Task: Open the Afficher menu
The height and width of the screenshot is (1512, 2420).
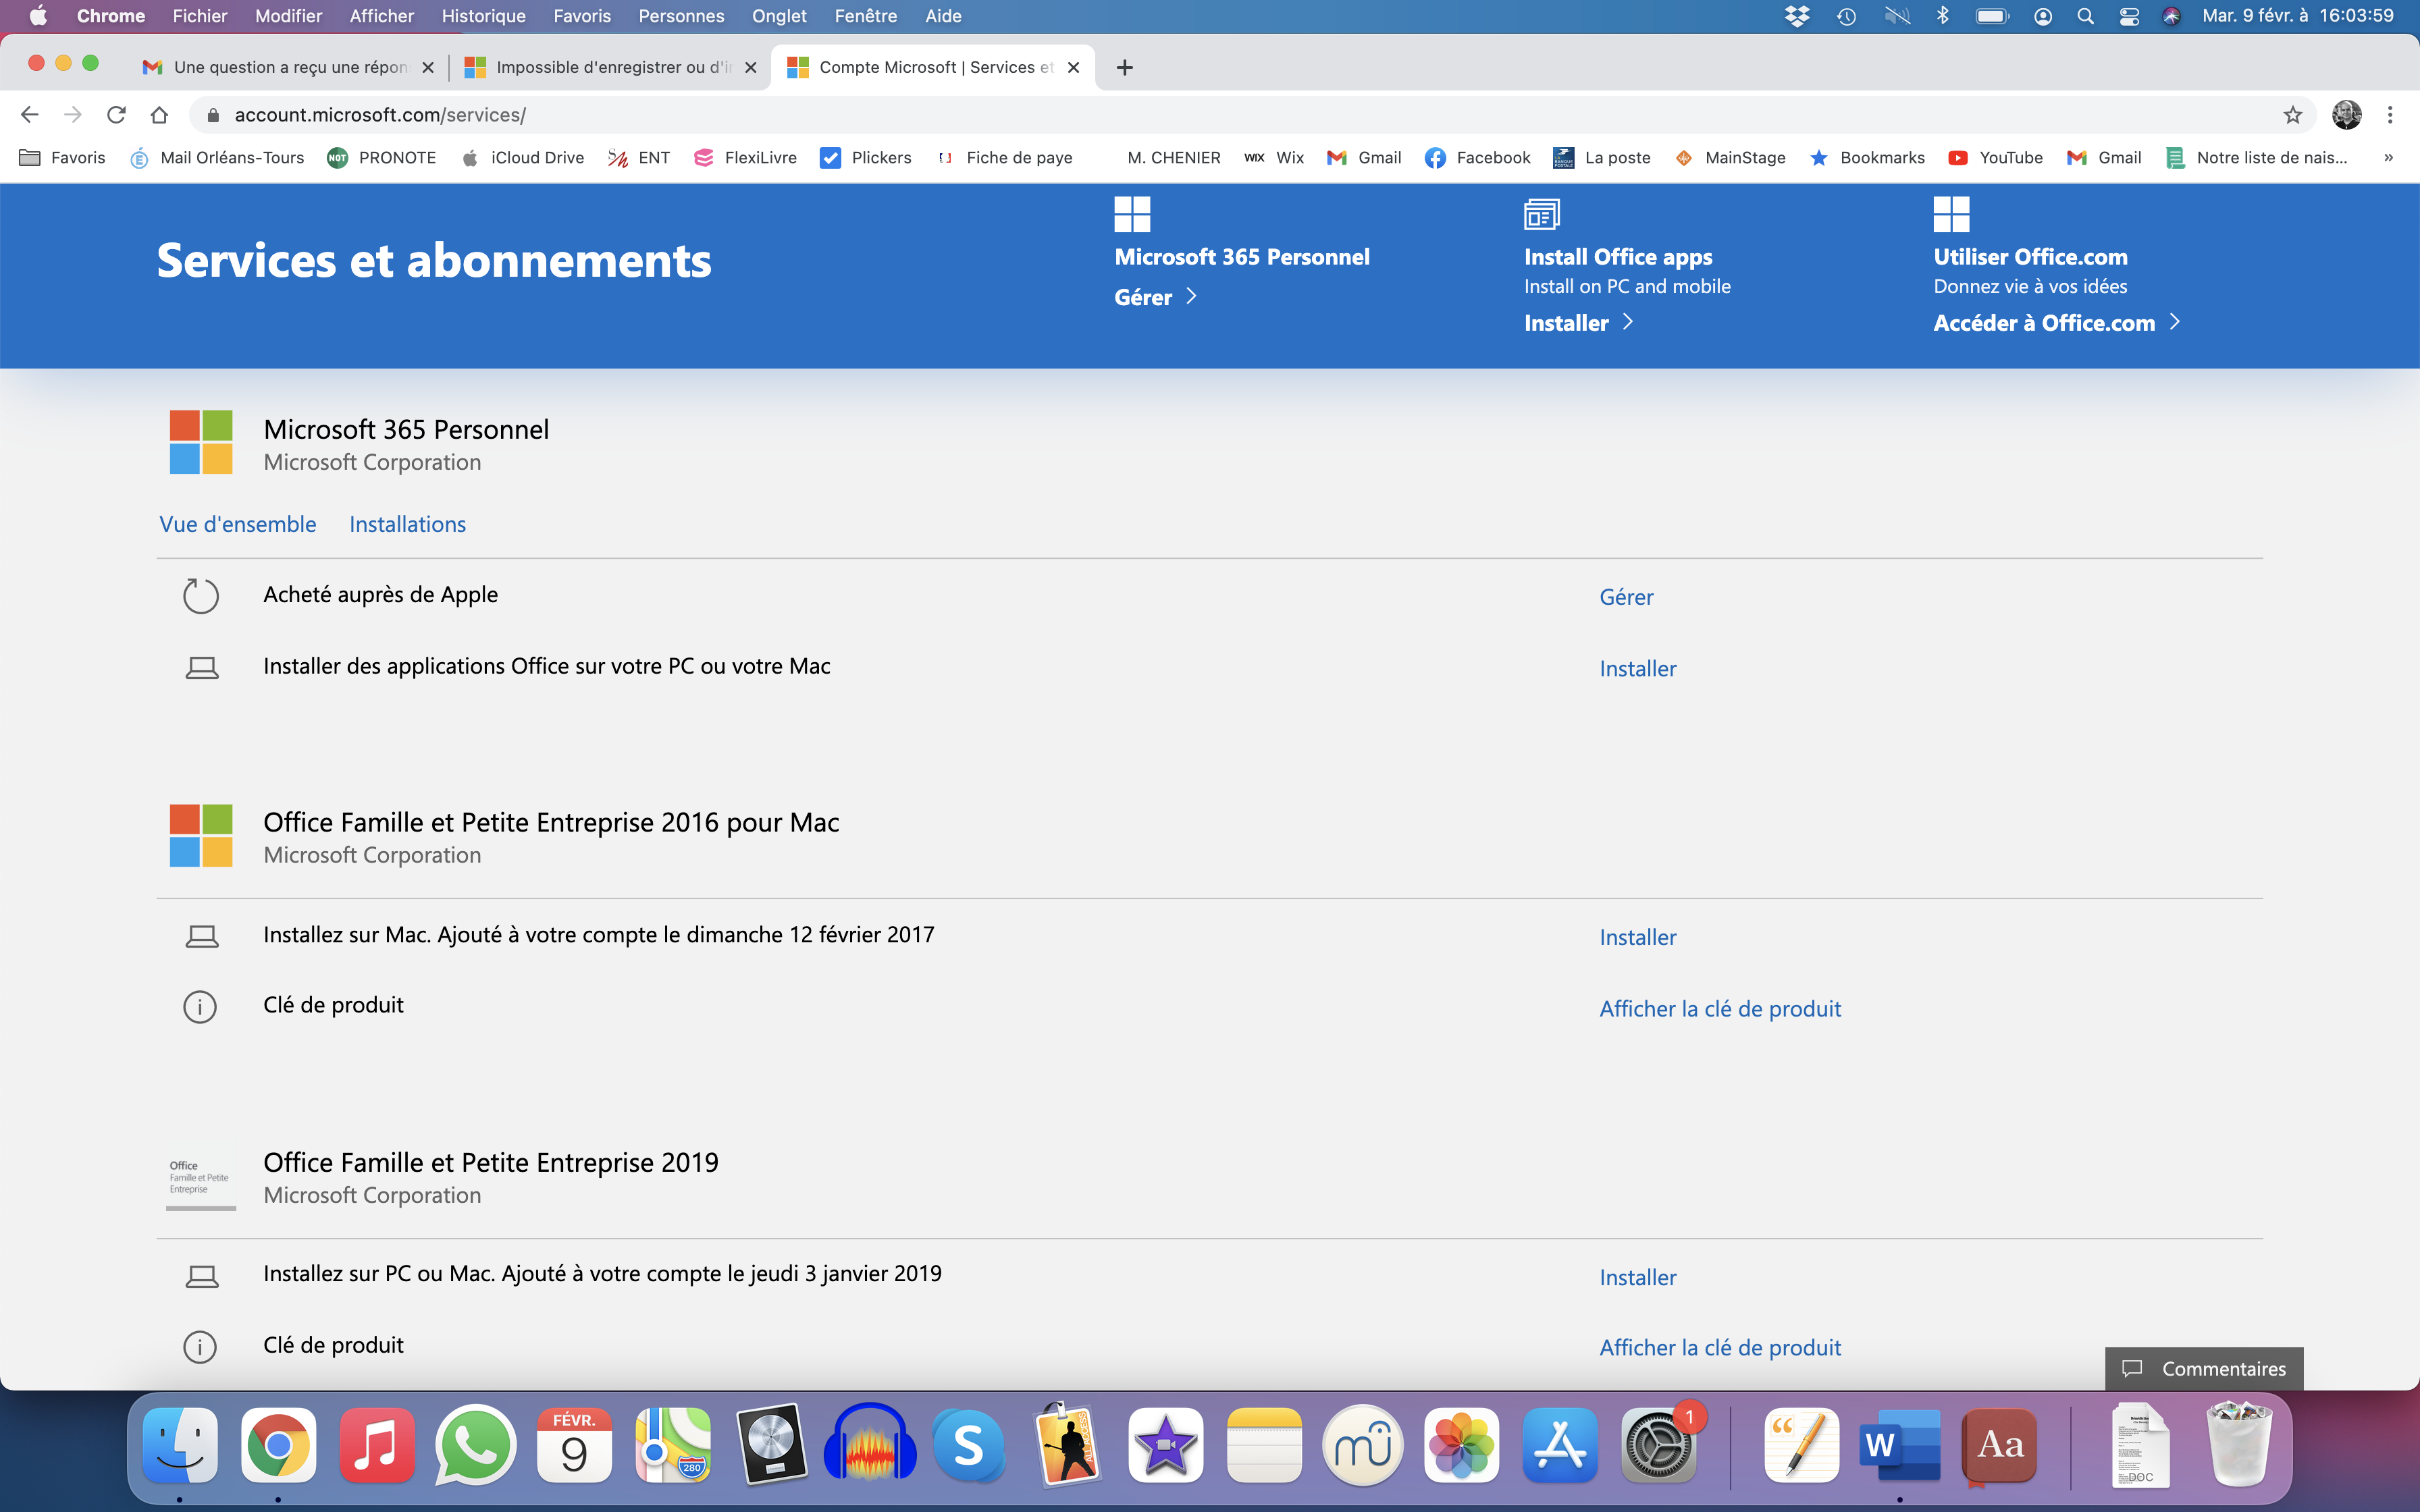Action: click(x=381, y=16)
